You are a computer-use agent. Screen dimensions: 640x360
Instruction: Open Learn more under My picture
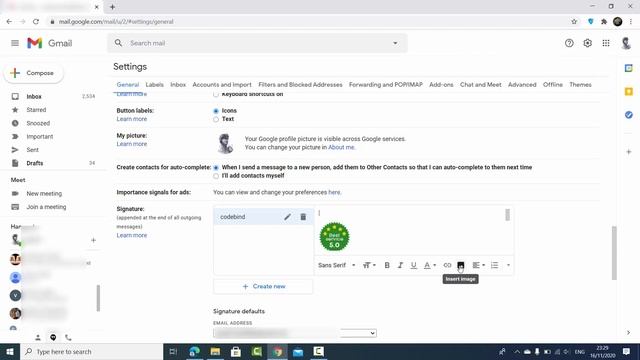tap(131, 144)
